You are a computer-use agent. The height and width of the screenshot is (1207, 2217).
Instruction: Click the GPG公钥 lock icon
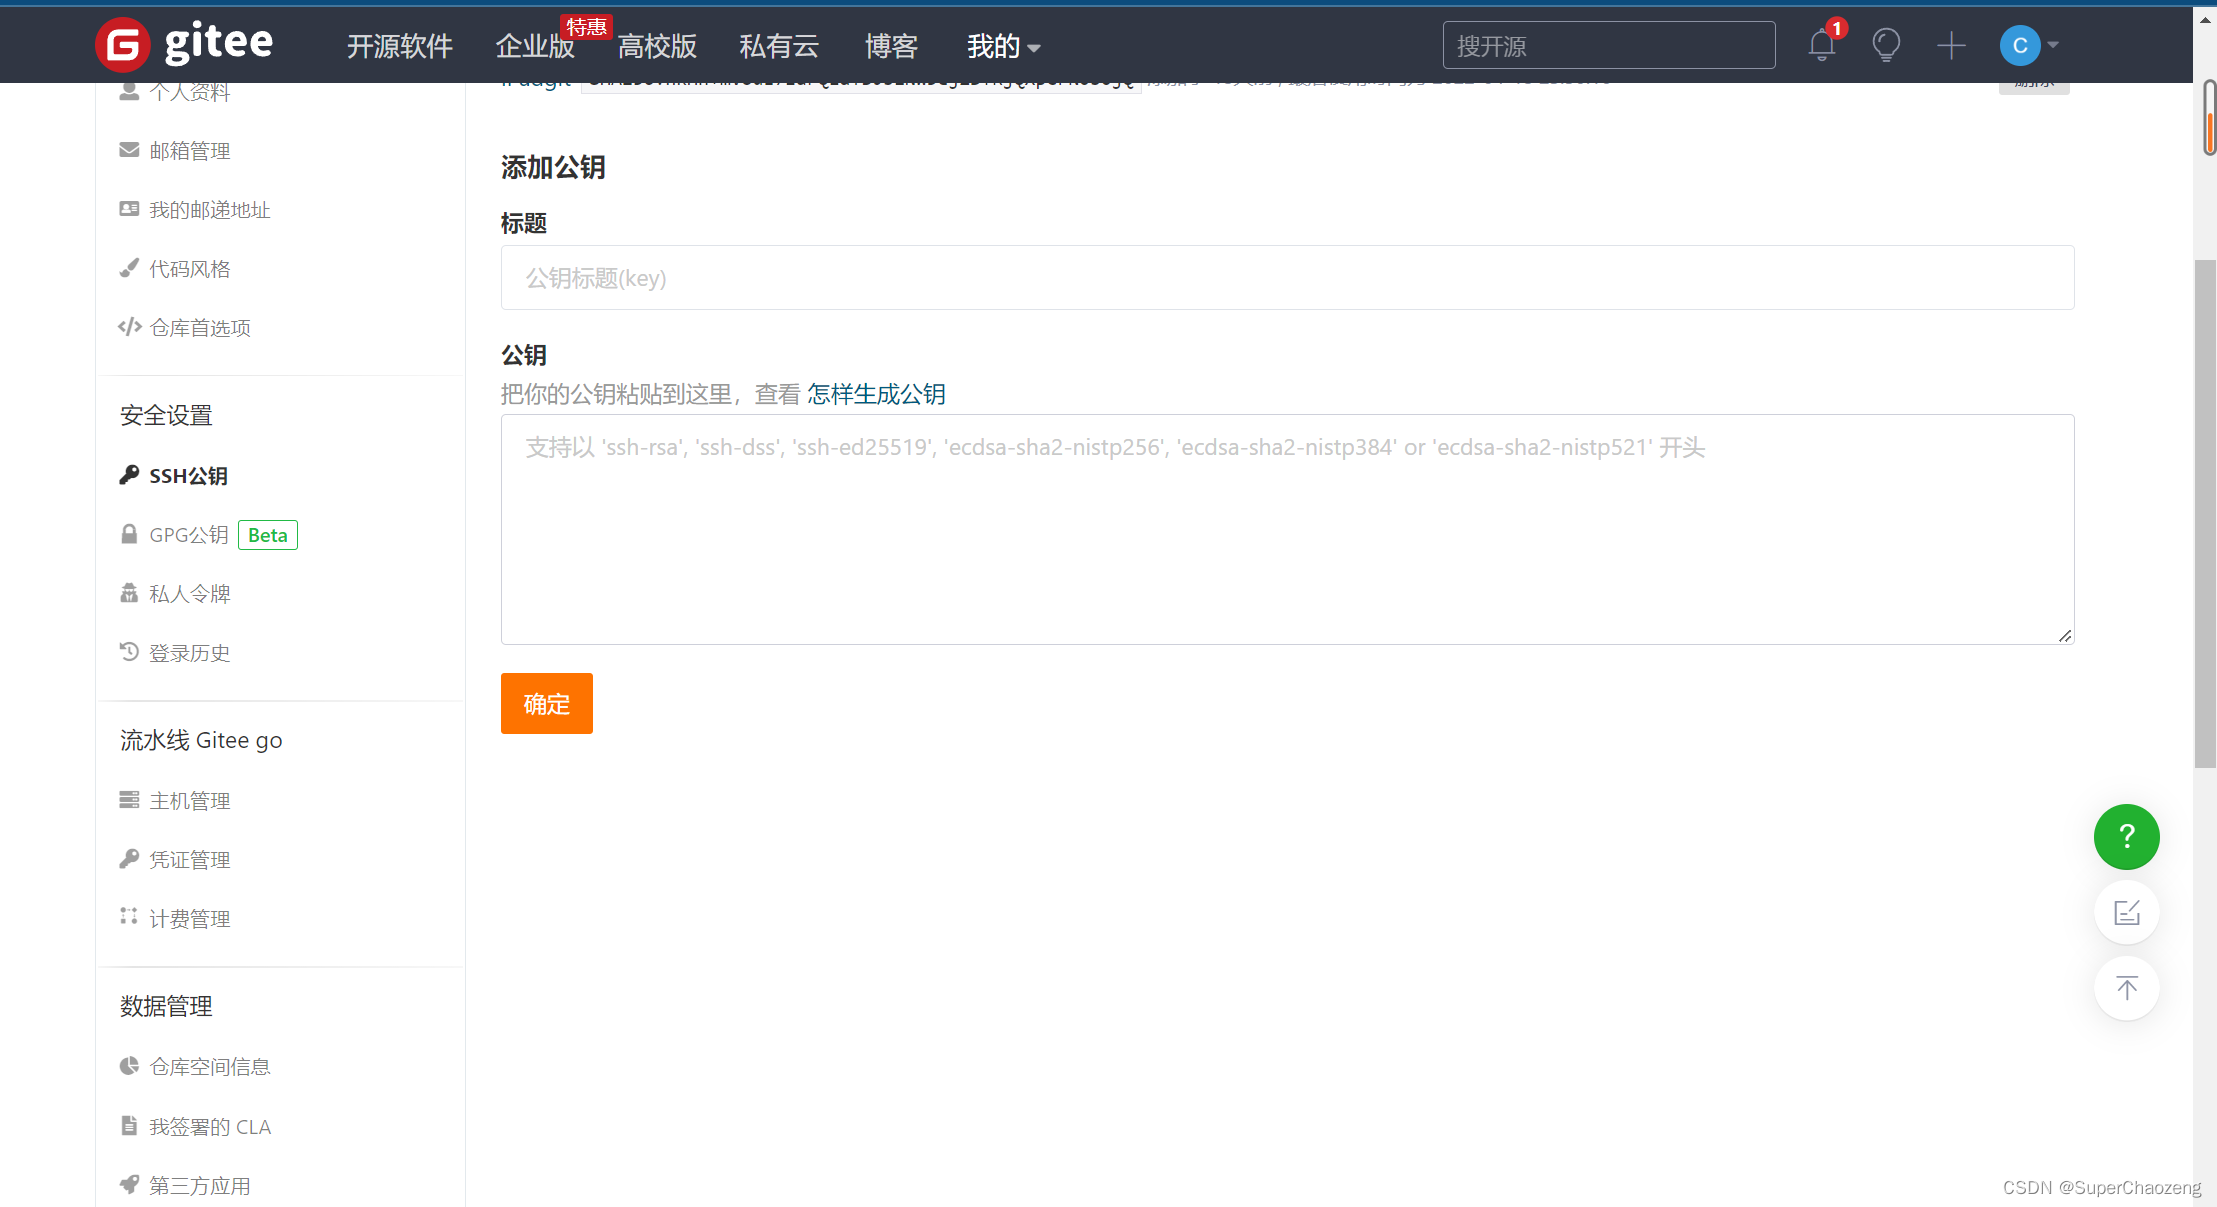tap(129, 535)
